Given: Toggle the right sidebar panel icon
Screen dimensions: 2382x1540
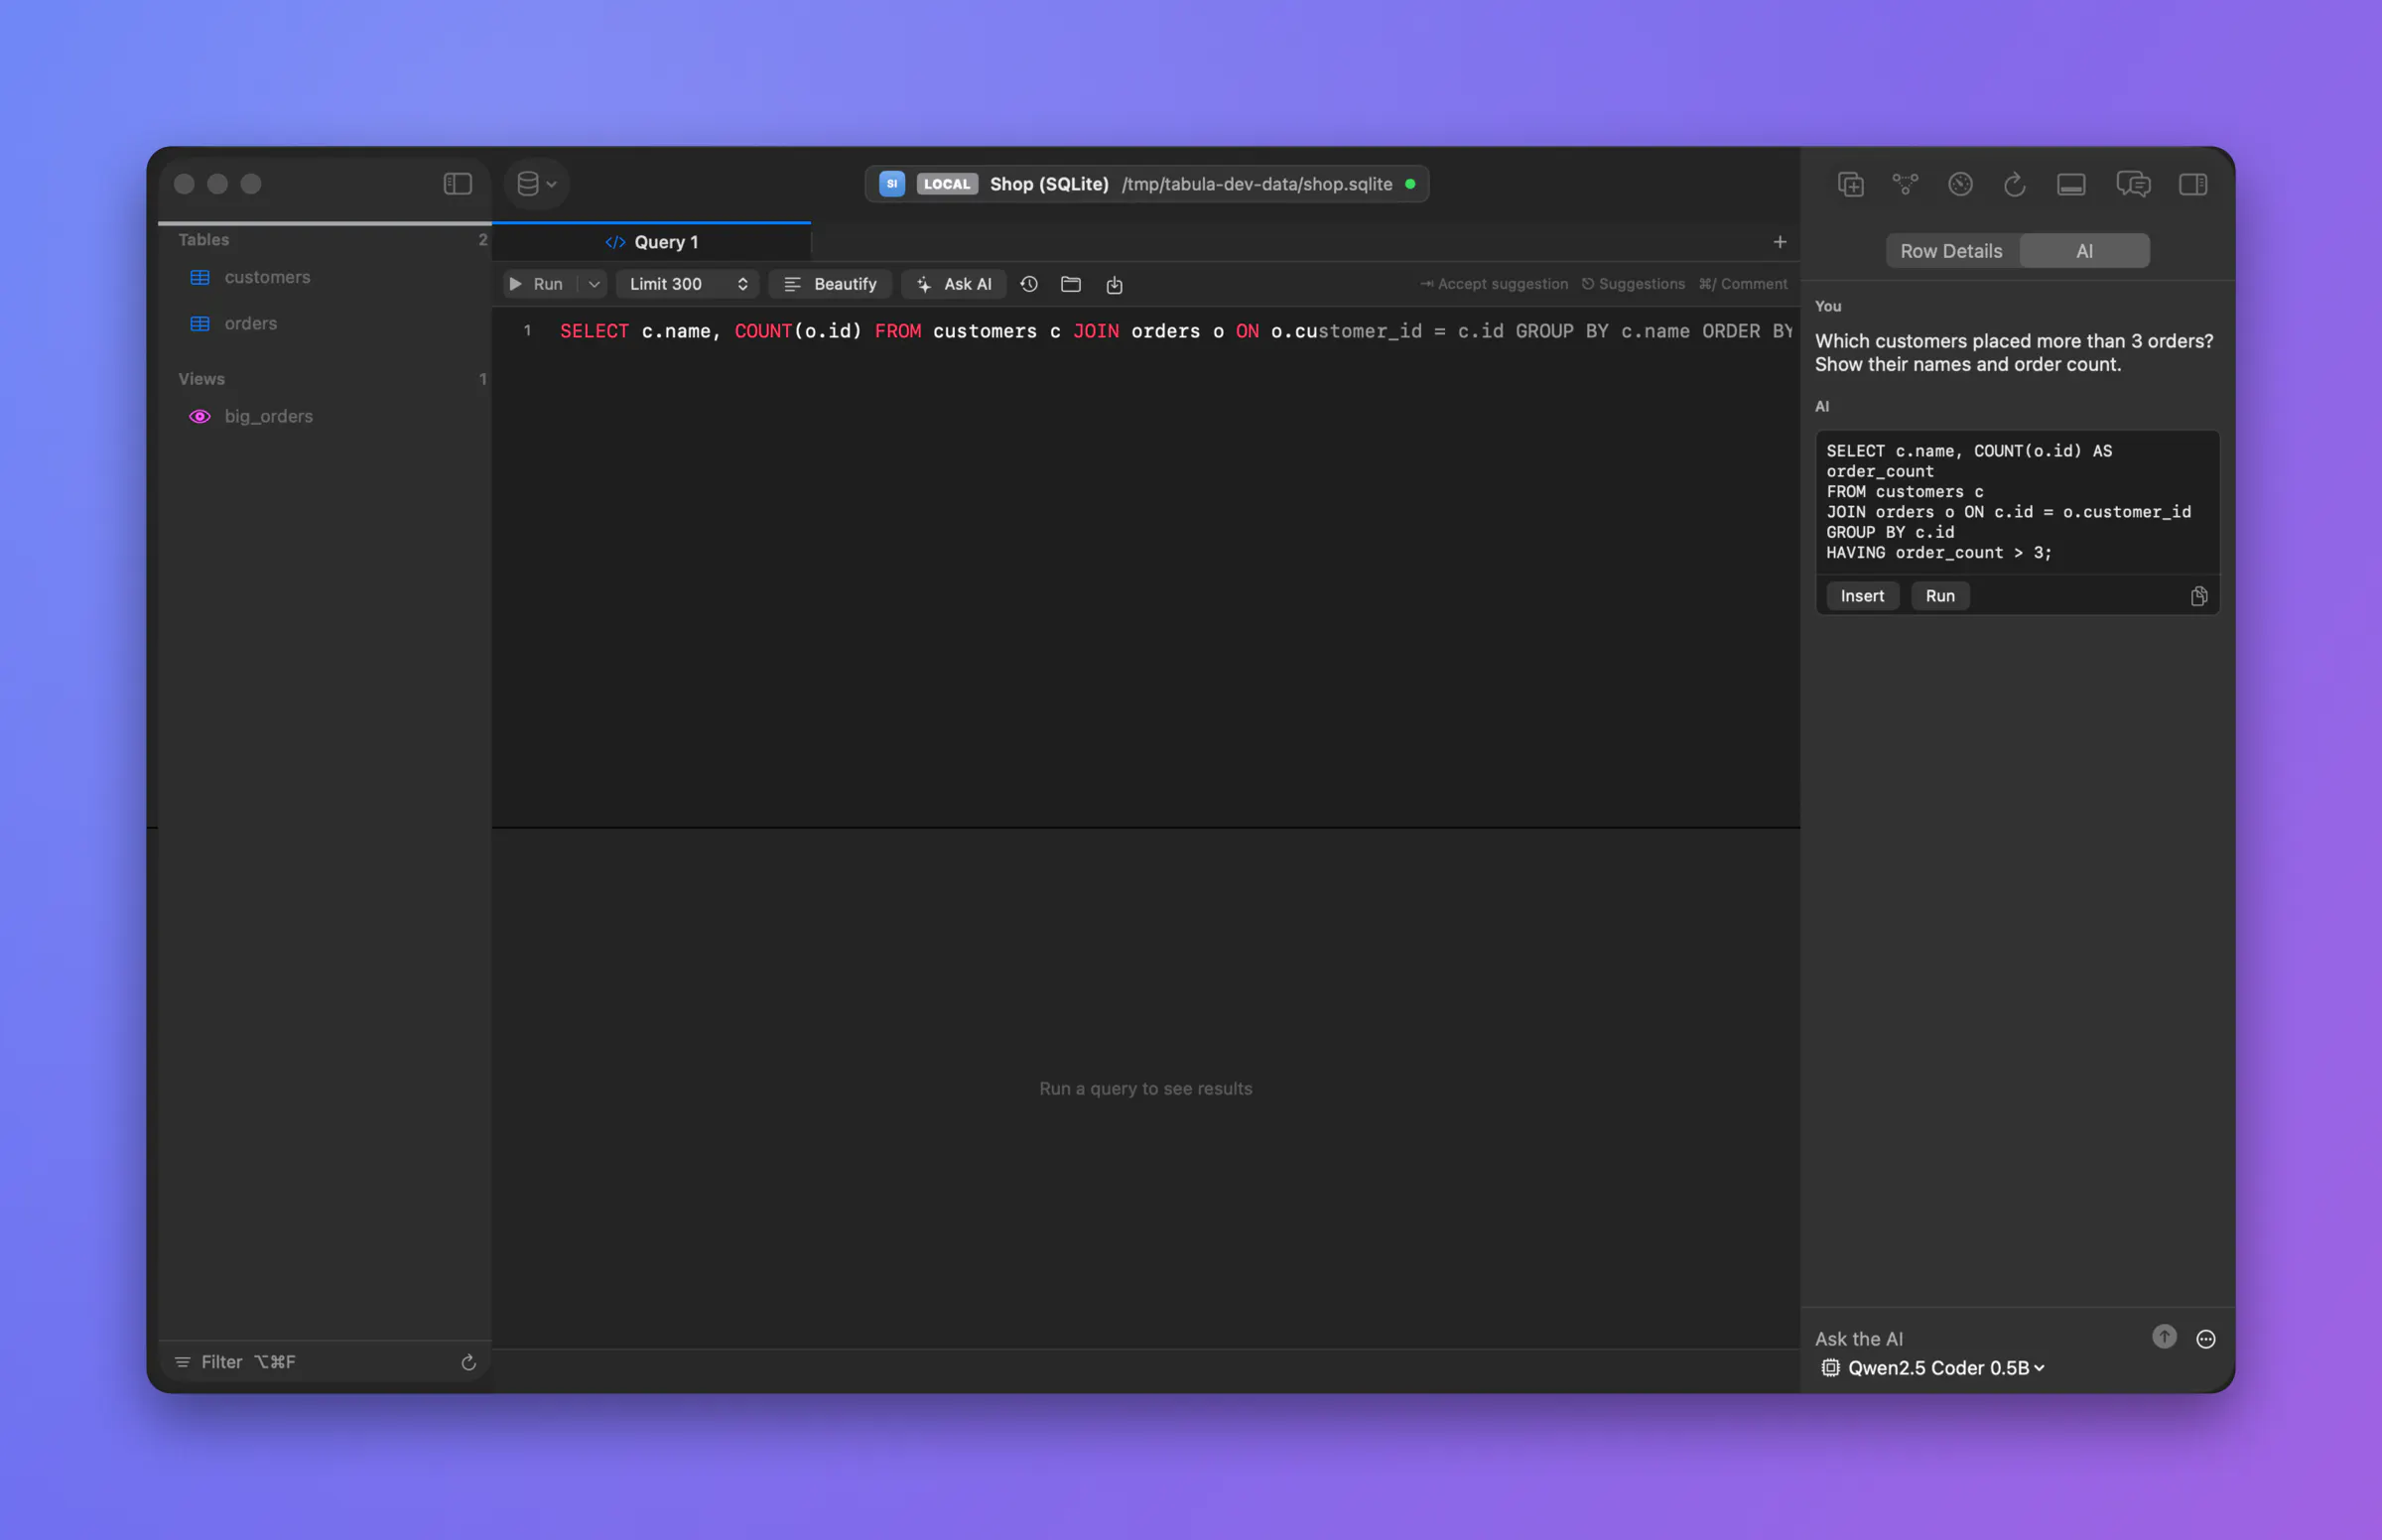Looking at the screenshot, I should click(2192, 184).
